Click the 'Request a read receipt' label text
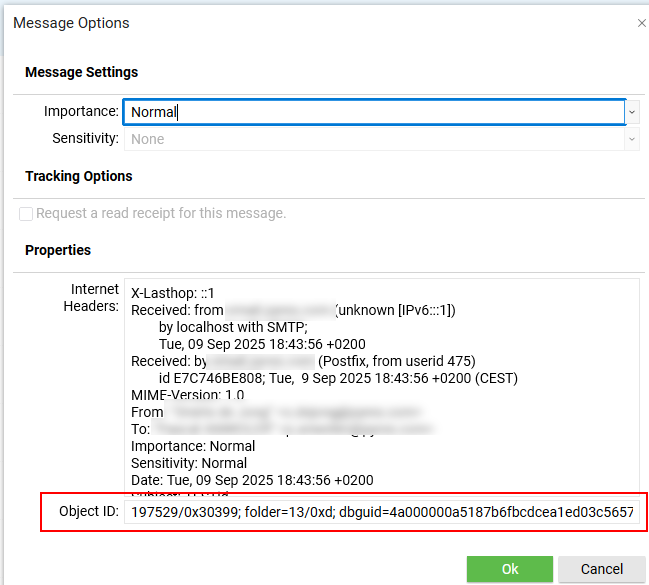The width and height of the screenshot is (649, 585). coord(161,213)
